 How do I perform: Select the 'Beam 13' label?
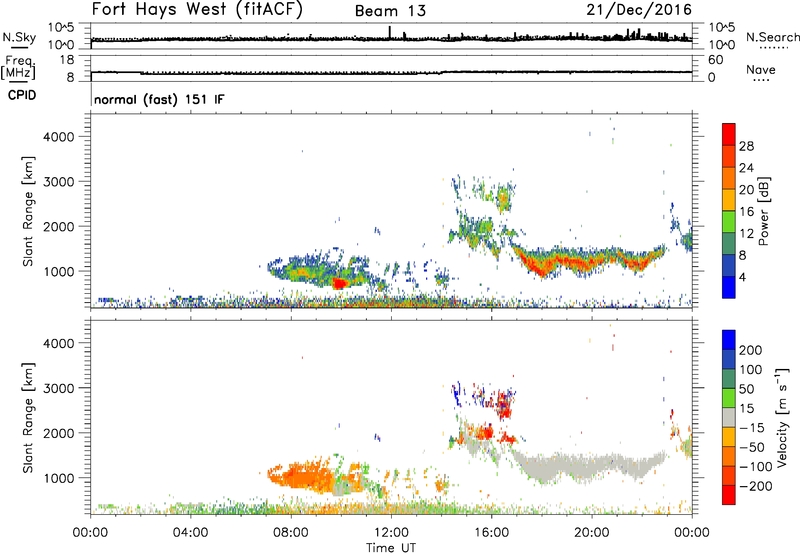point(390,11)
